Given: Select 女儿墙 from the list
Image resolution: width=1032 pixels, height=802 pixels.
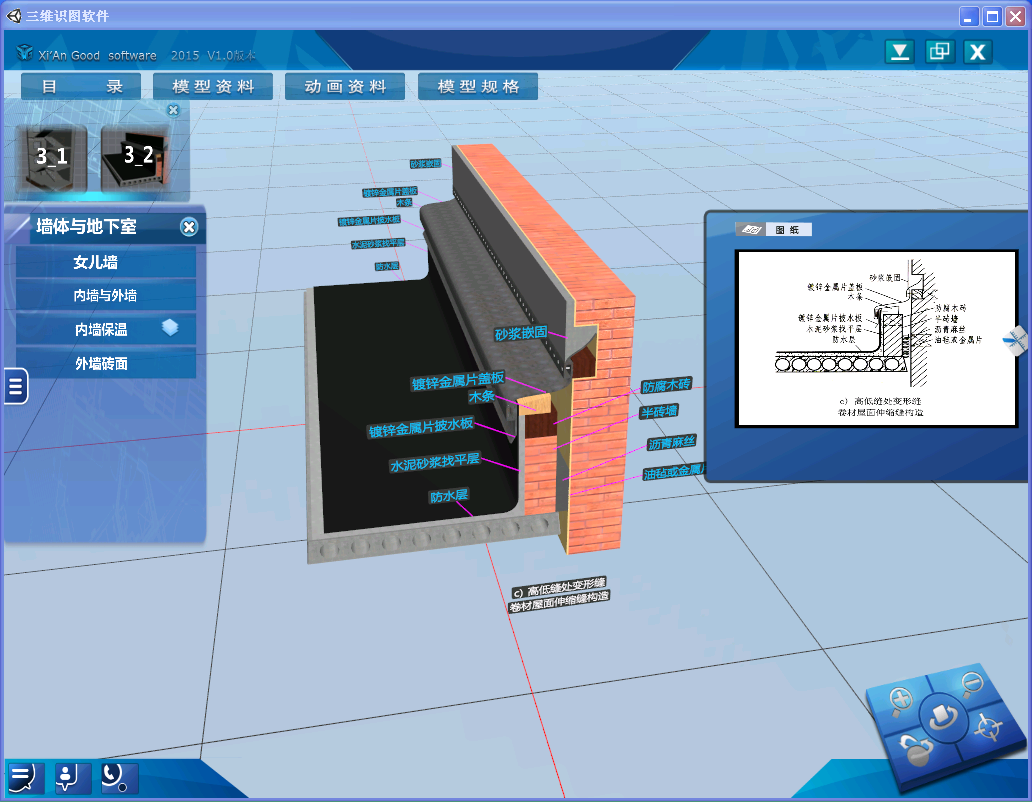Looking at the screenshot, I should [x=105, y=262].
